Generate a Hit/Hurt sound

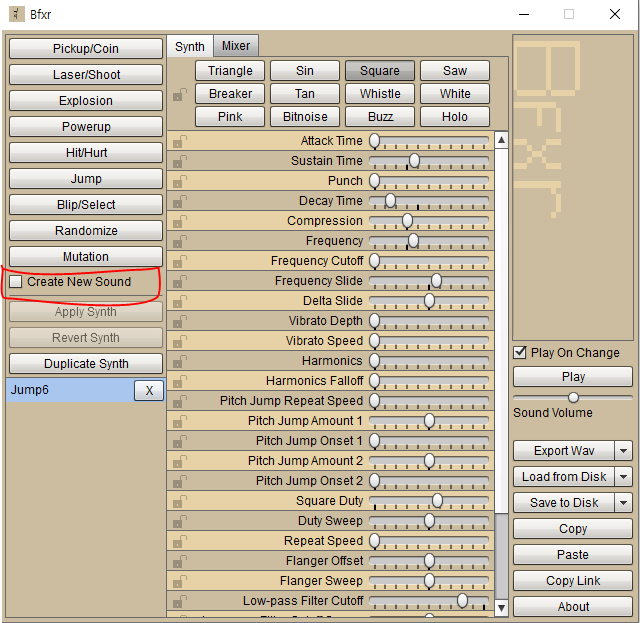[x=86, y=153]
